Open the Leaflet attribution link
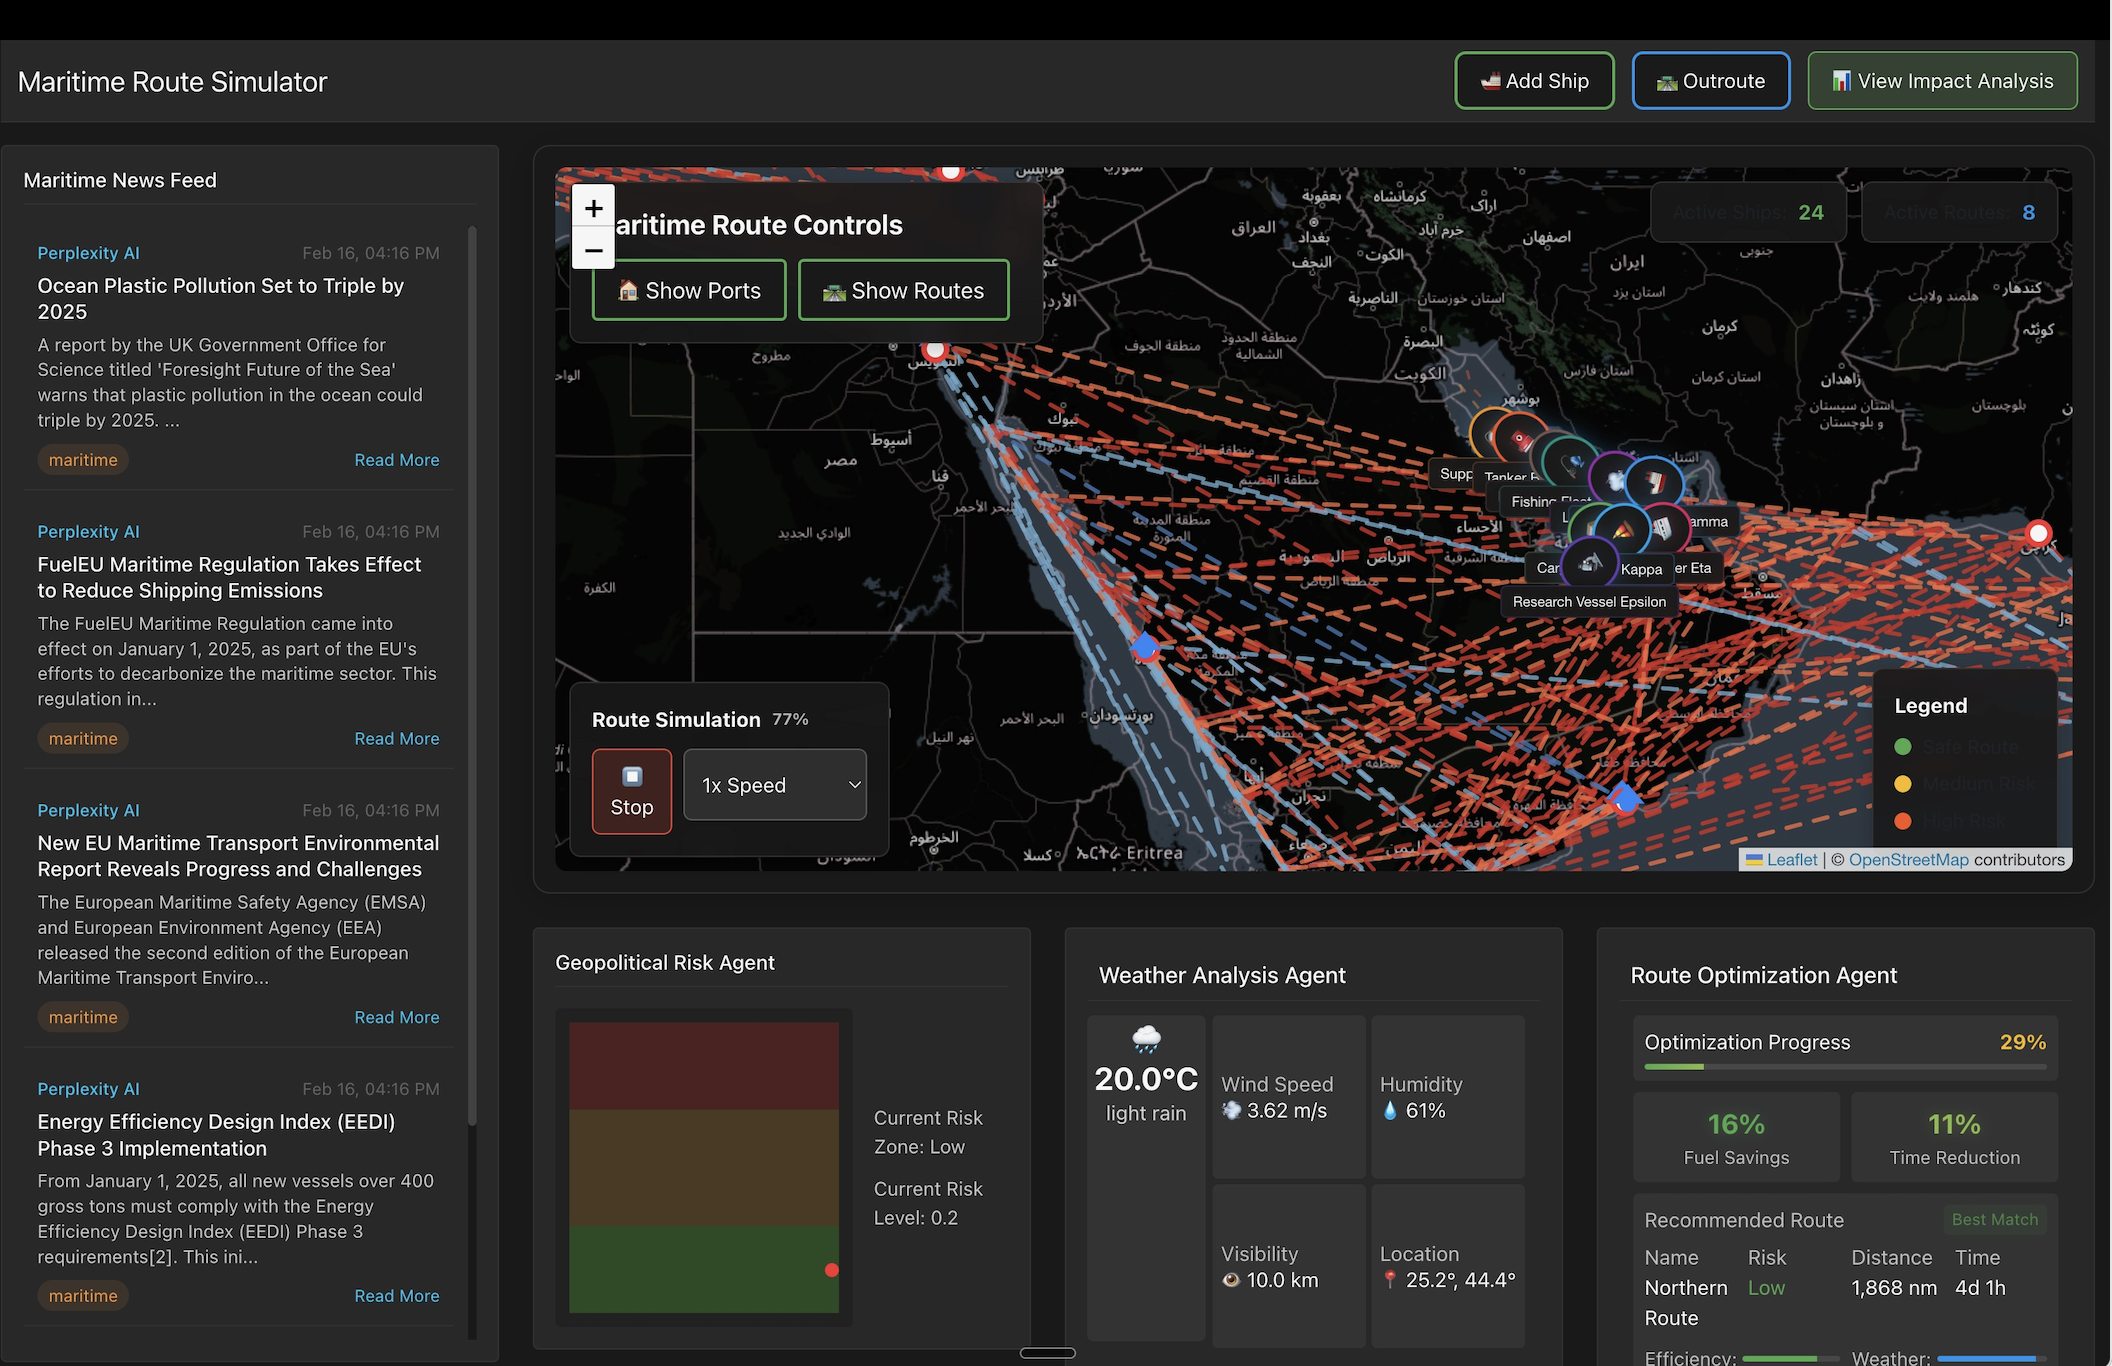2112x1366 pixels. click(1791, 860)
